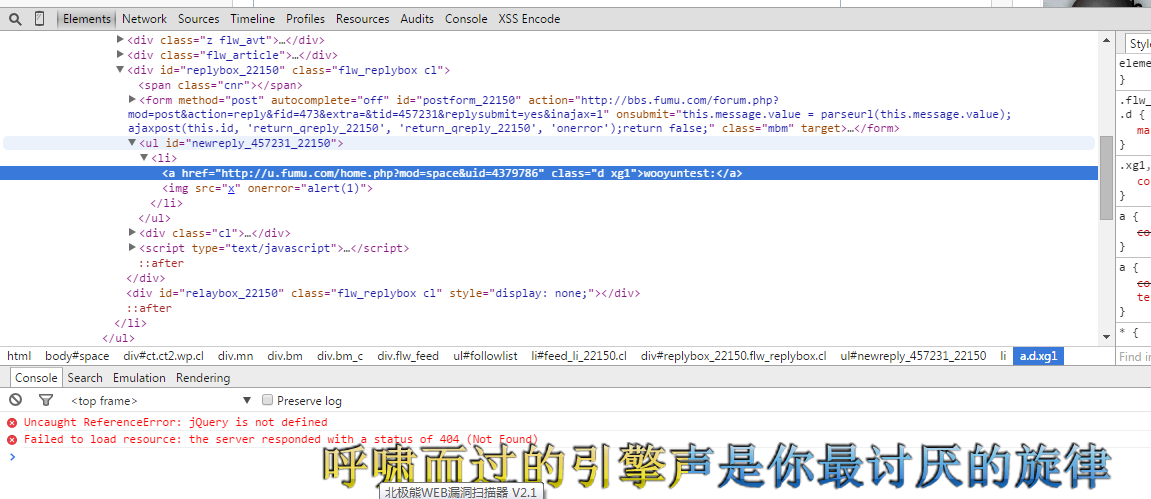The width and height of the screenshot is (1151, 499).
Task: Click the error icon beside Failed to load resource
Action: [12, 440]
